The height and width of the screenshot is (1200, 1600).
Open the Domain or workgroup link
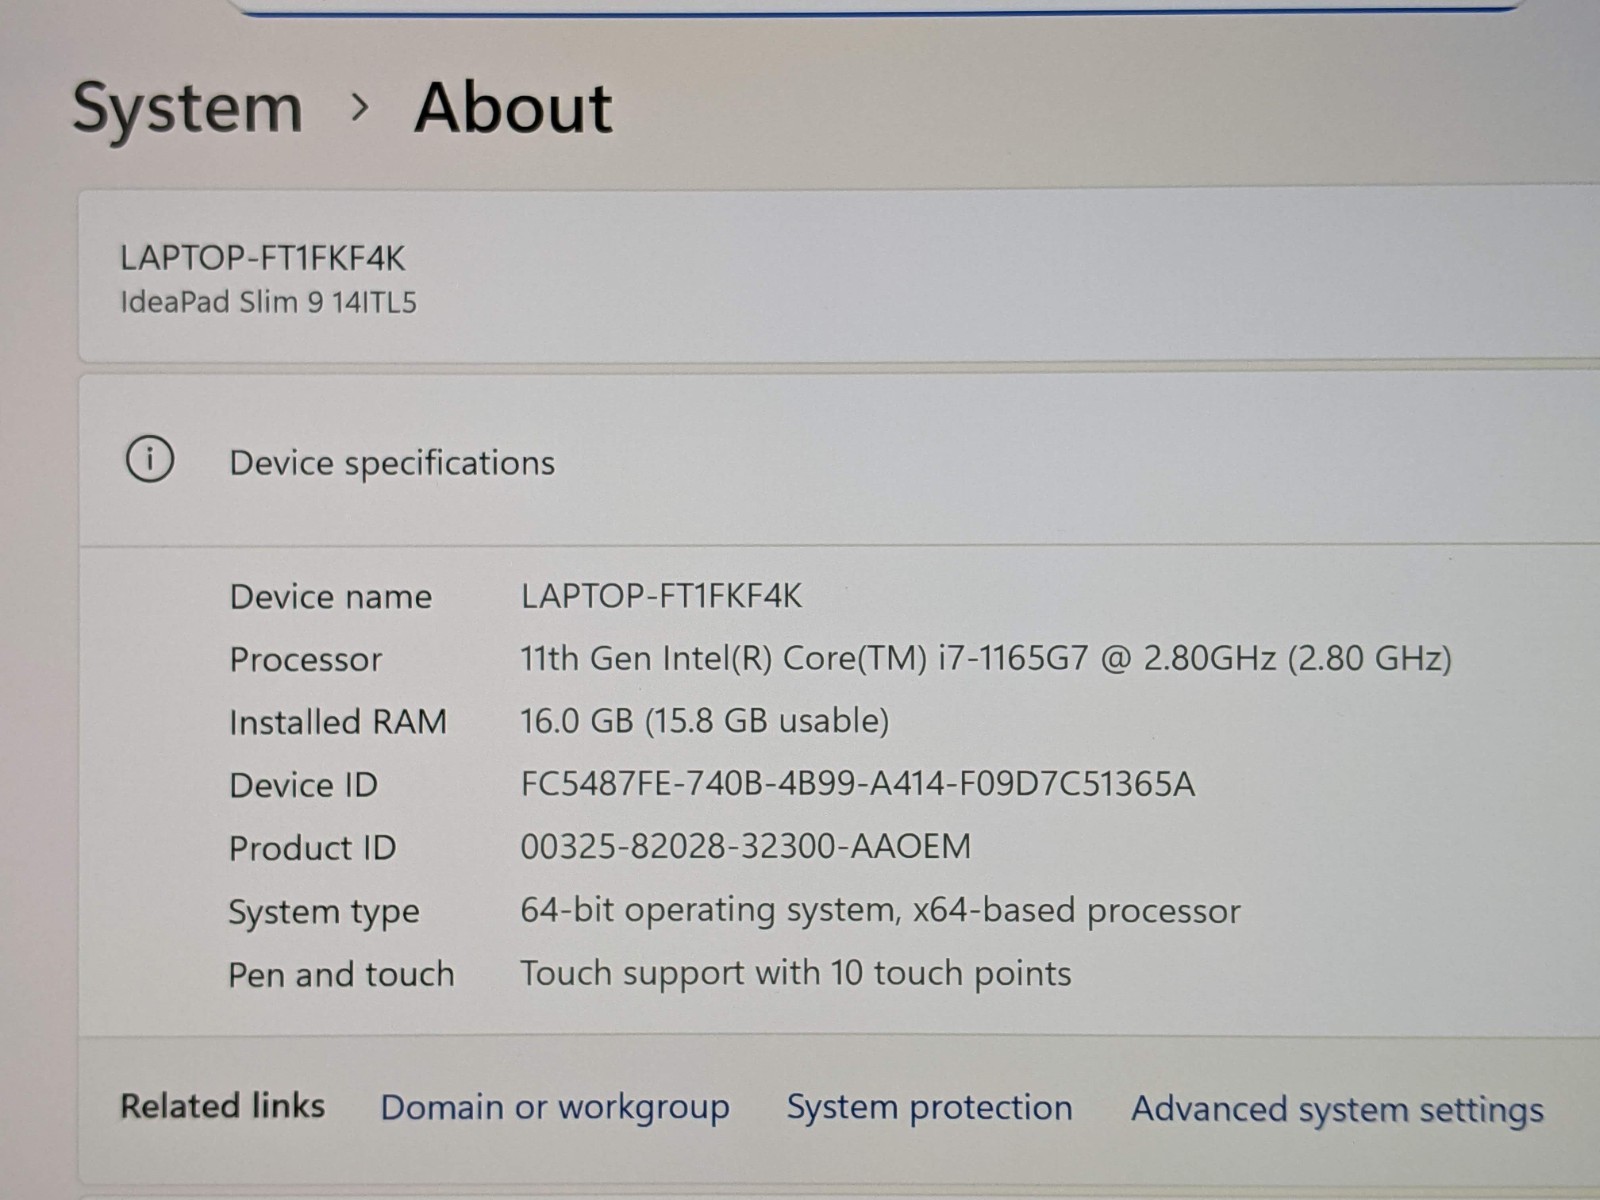tap(555, 1107)
